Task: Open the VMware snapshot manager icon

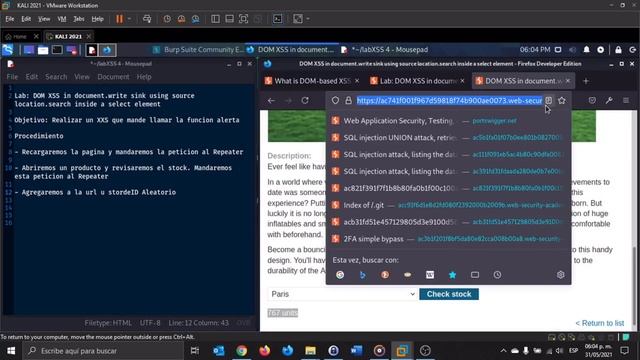Action: pos(196,19)
